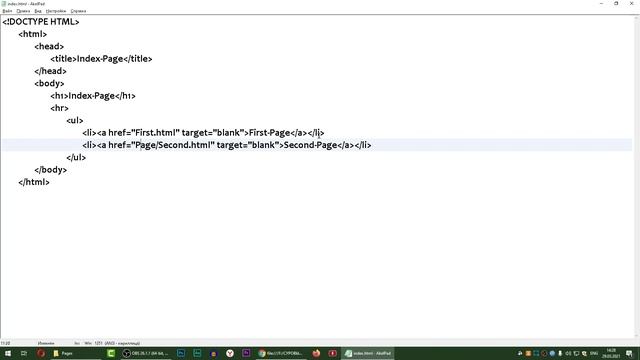This screenshot has height=360, width=640.
Task: Place cursor on the <title>Index-Page</title> line
Action: point(101,59)
